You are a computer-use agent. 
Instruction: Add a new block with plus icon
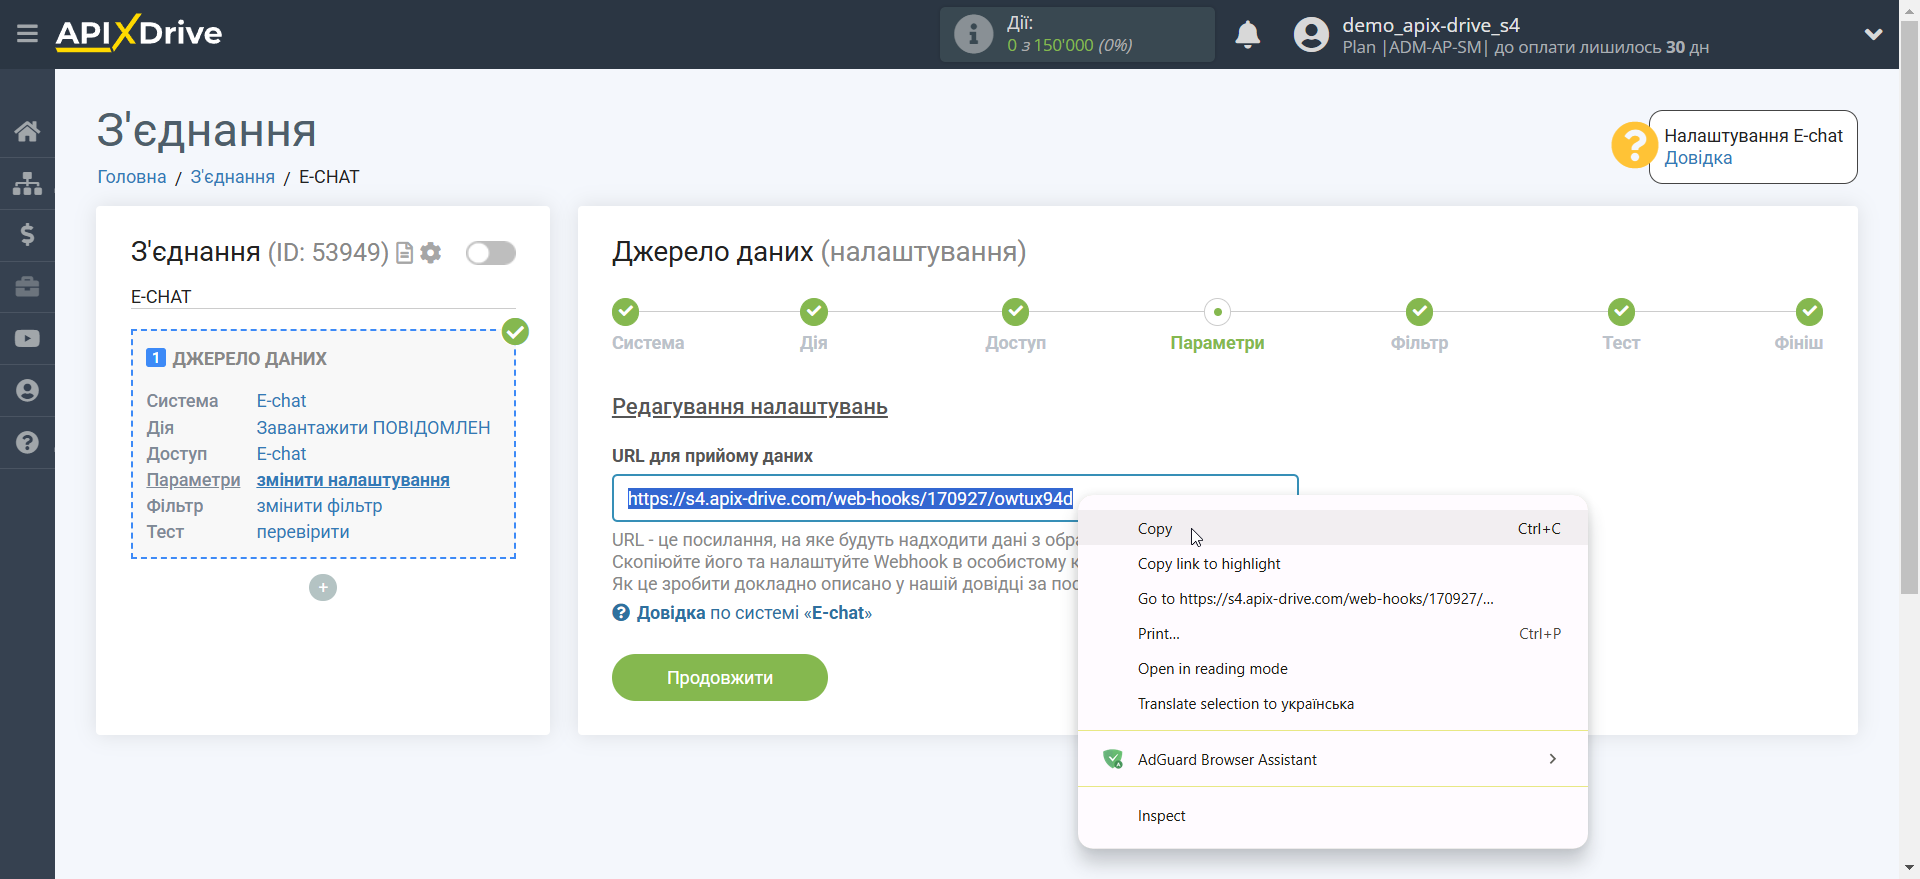tap(323, 588)
